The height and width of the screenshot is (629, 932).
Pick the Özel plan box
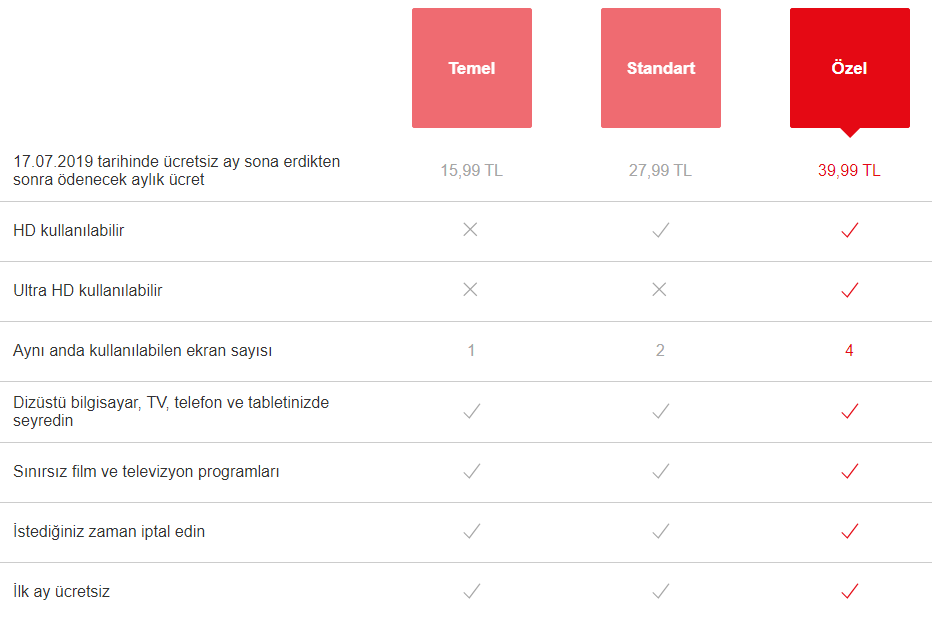click(849, 68)
